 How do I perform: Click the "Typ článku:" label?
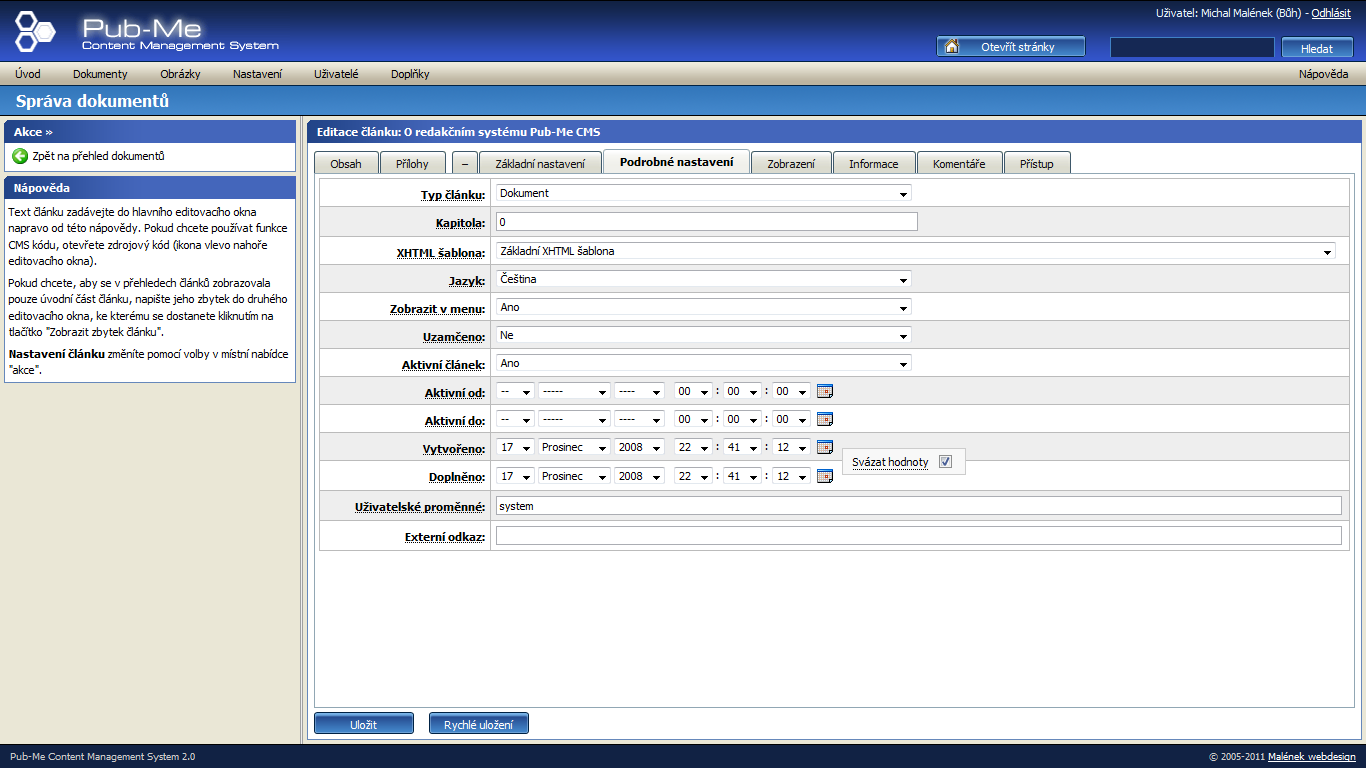click(x=453, y=194)
